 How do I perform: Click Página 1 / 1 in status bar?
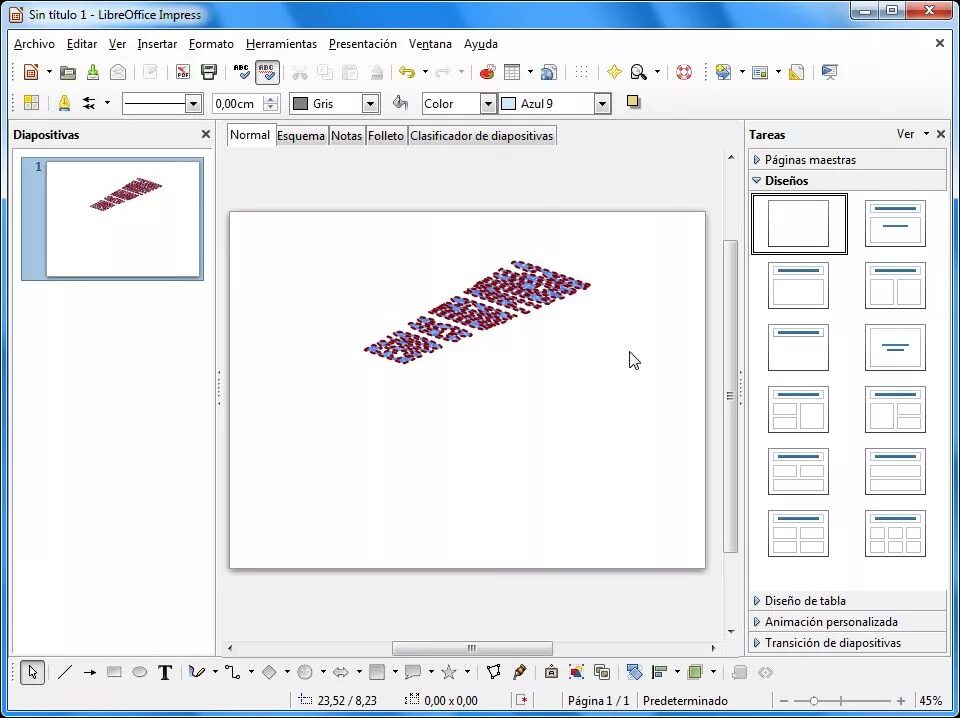(598, 701)
